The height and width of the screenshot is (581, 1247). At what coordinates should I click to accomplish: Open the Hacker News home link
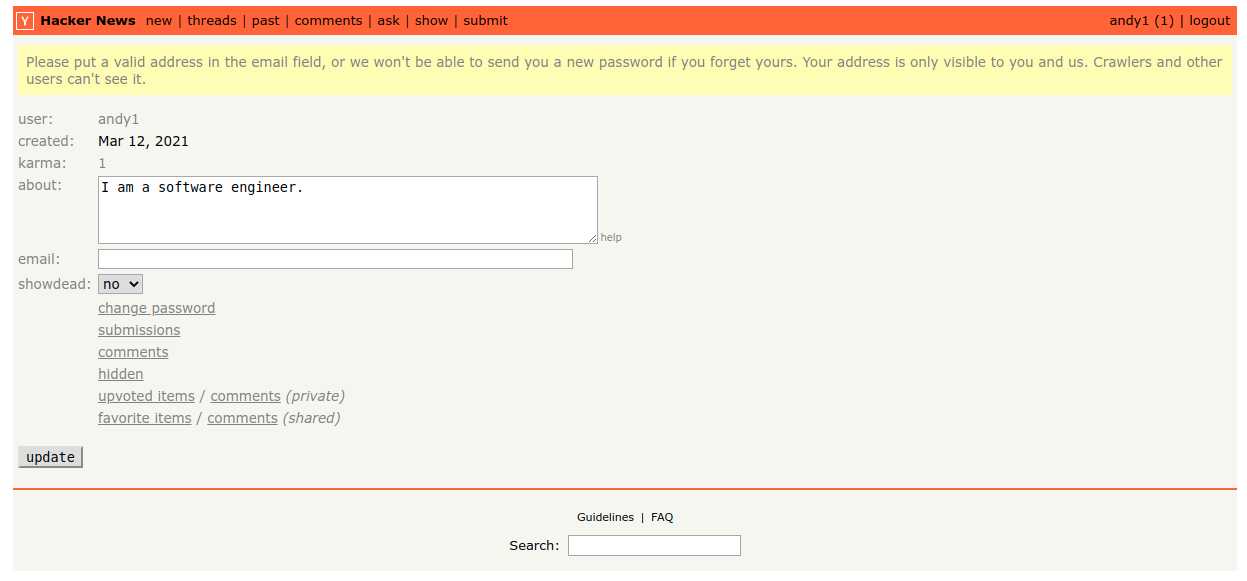tap(88, 20)
